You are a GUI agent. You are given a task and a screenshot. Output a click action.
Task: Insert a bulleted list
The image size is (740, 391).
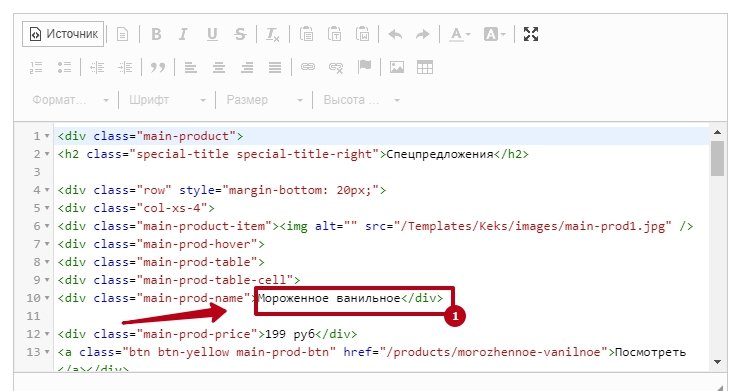coord(64,68)
